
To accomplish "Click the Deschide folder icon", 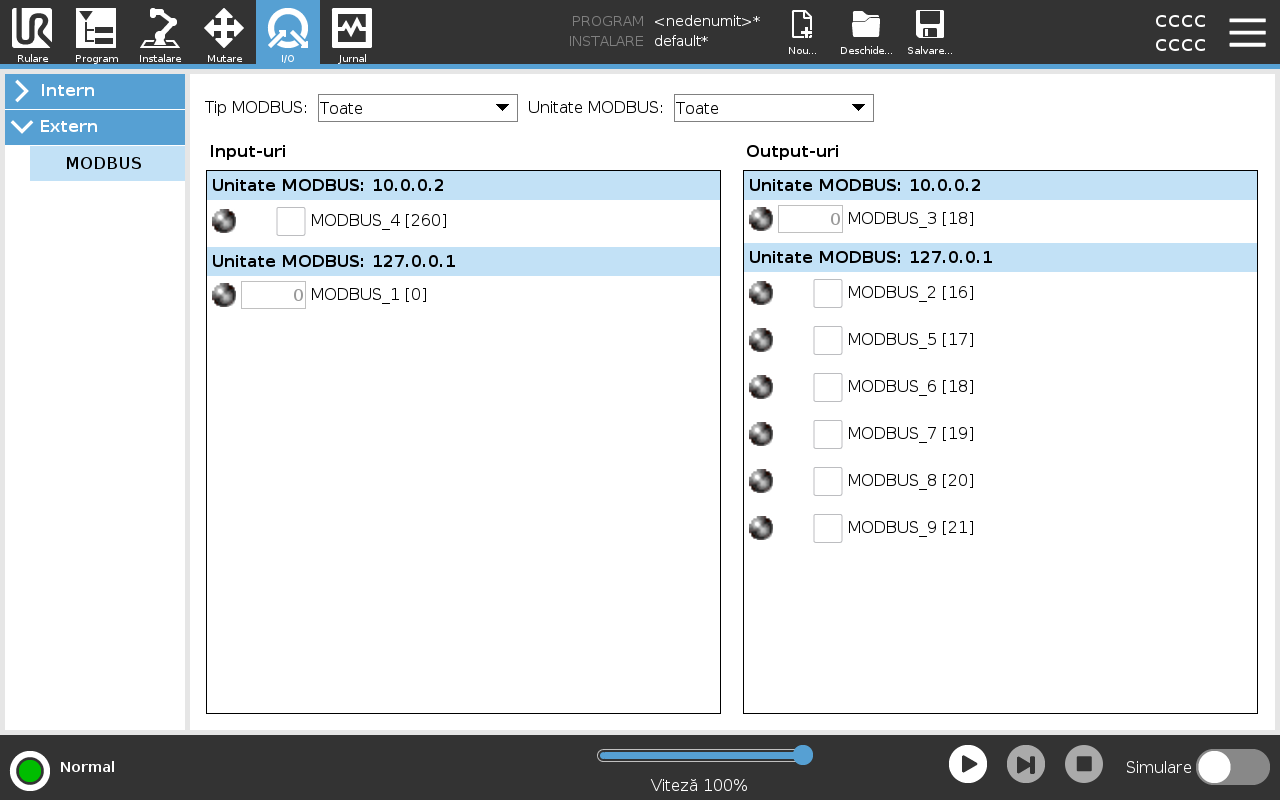I will (866, 32).
